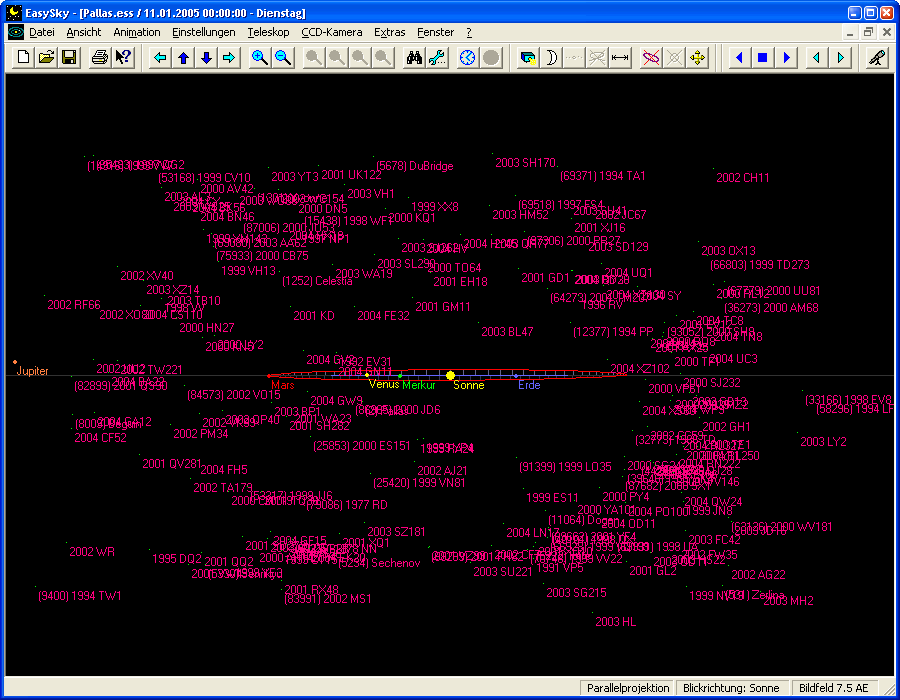The image size is (900, 700).
Task: Save using the floppy disk icon
Action: click(69, 58)
